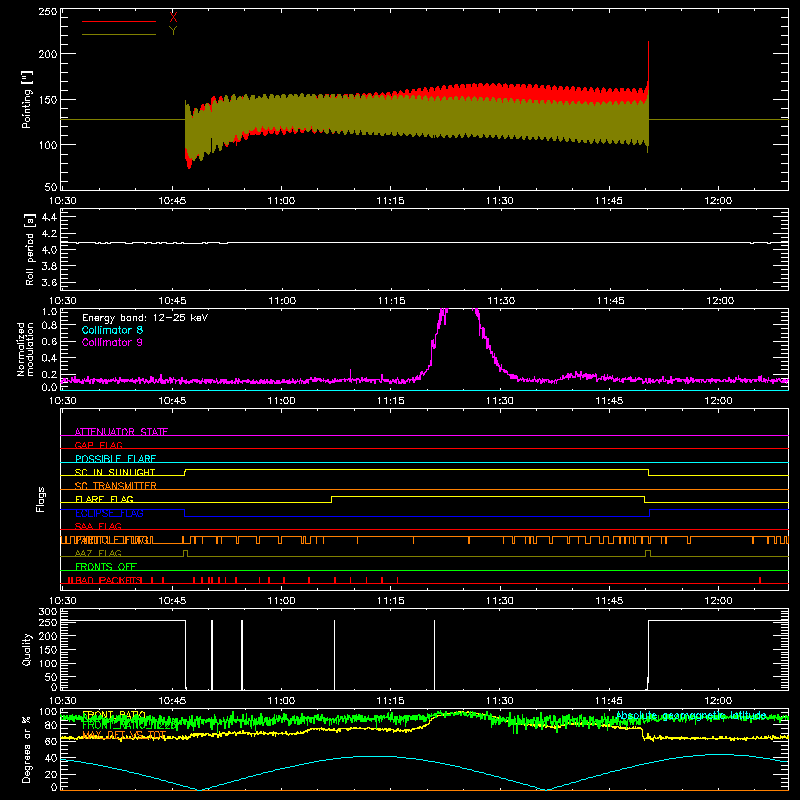Click the 'Degrees or %' axis title
The width and height of the screenshot is (800, 800).
click(27, 749)
